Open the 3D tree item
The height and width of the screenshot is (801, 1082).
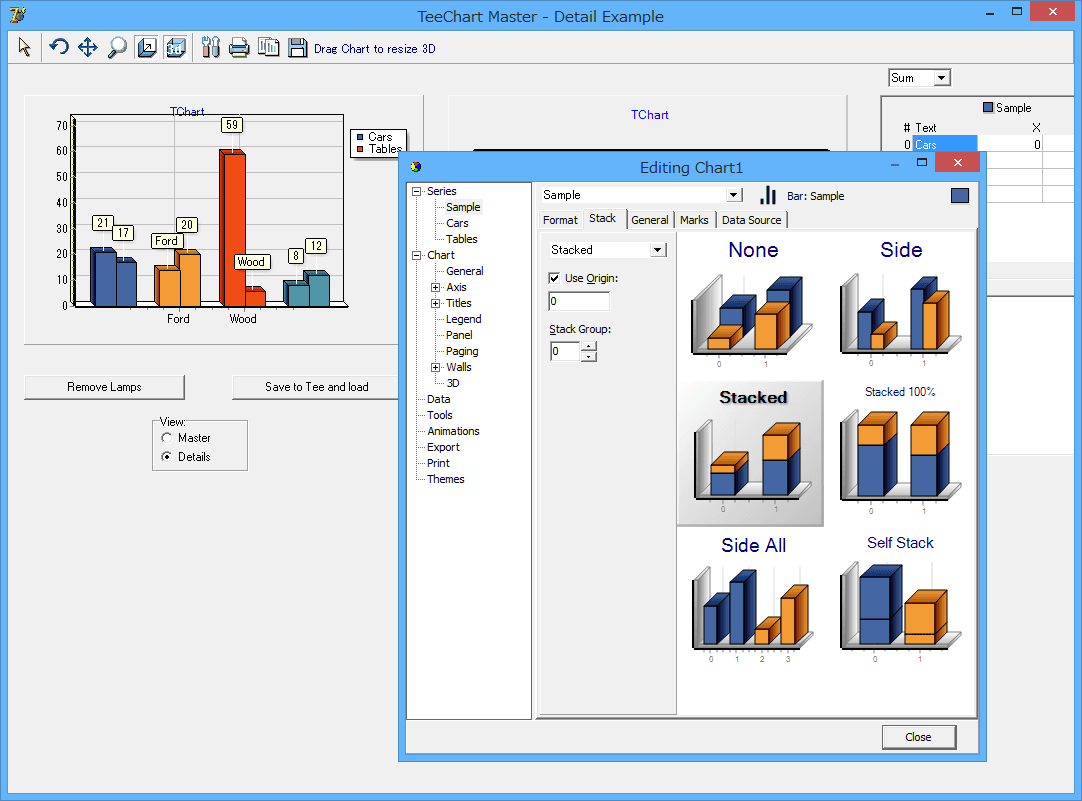(453, 383)
